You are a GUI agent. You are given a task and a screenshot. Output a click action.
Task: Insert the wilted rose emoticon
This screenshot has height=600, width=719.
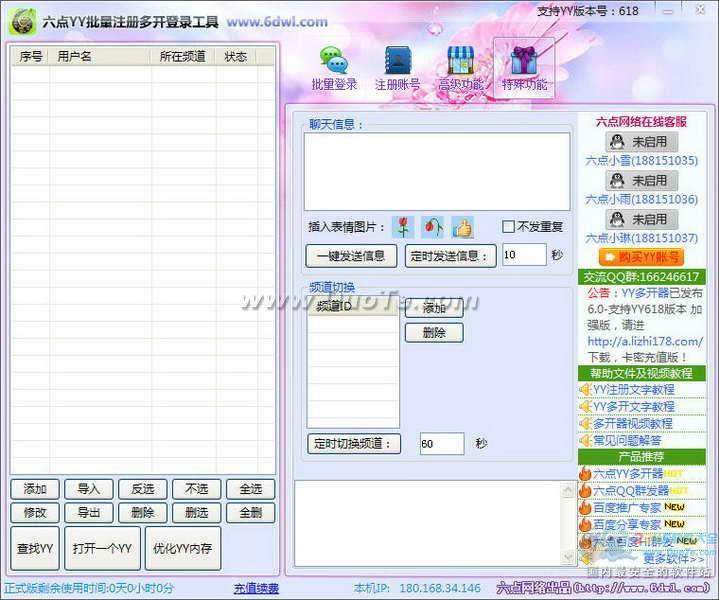pyautogui.click(x=432, y=227)
